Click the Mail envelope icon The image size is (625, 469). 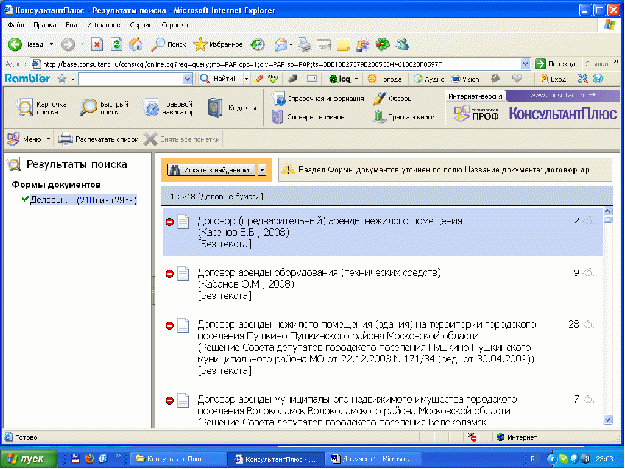click(281, 44)
